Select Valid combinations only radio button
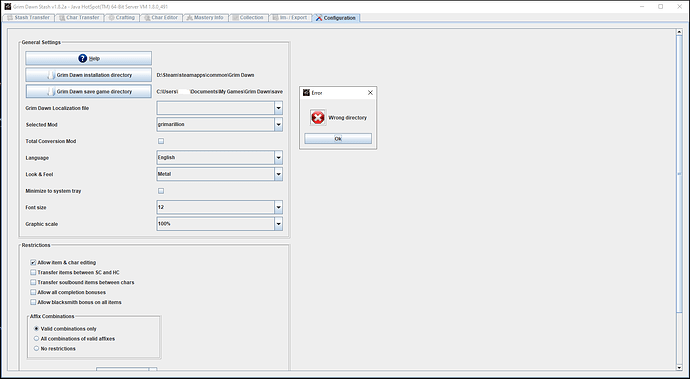Image resolution: width=690 pixels, height=379 pixels. pyautogui.click(x=37, y=329)
